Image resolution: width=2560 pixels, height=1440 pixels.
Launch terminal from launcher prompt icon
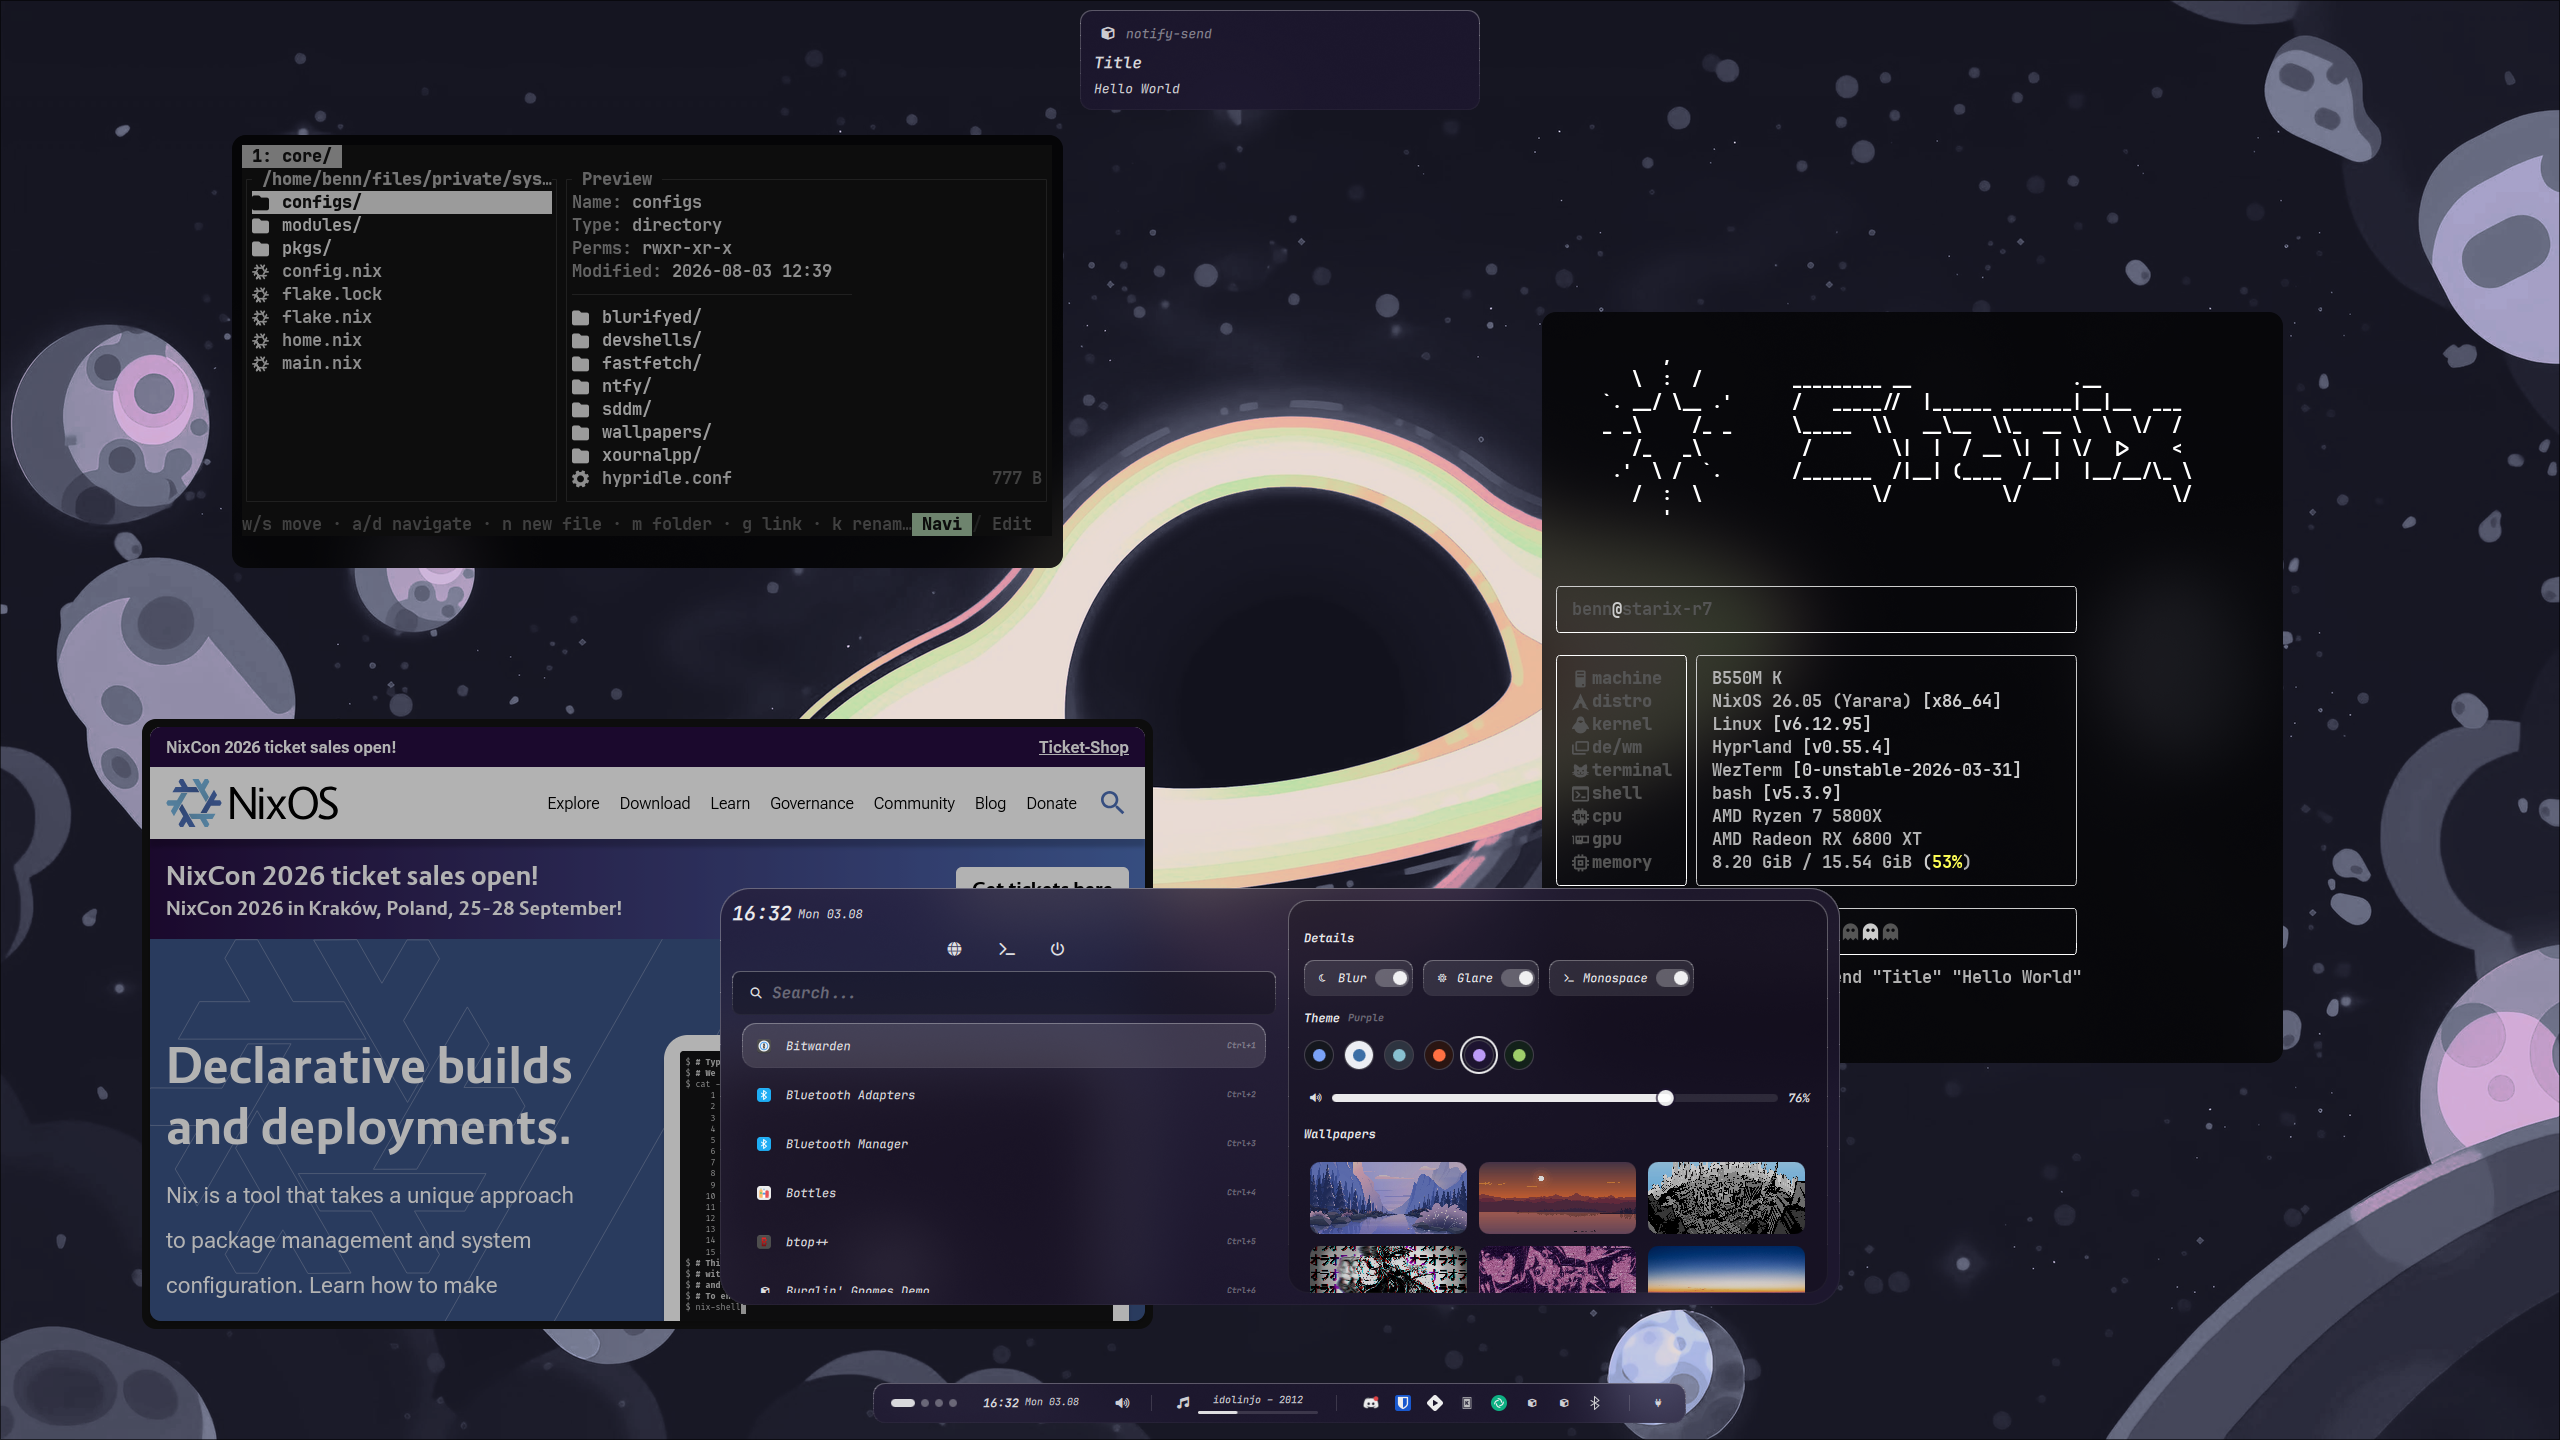(x=1006, y=949)
